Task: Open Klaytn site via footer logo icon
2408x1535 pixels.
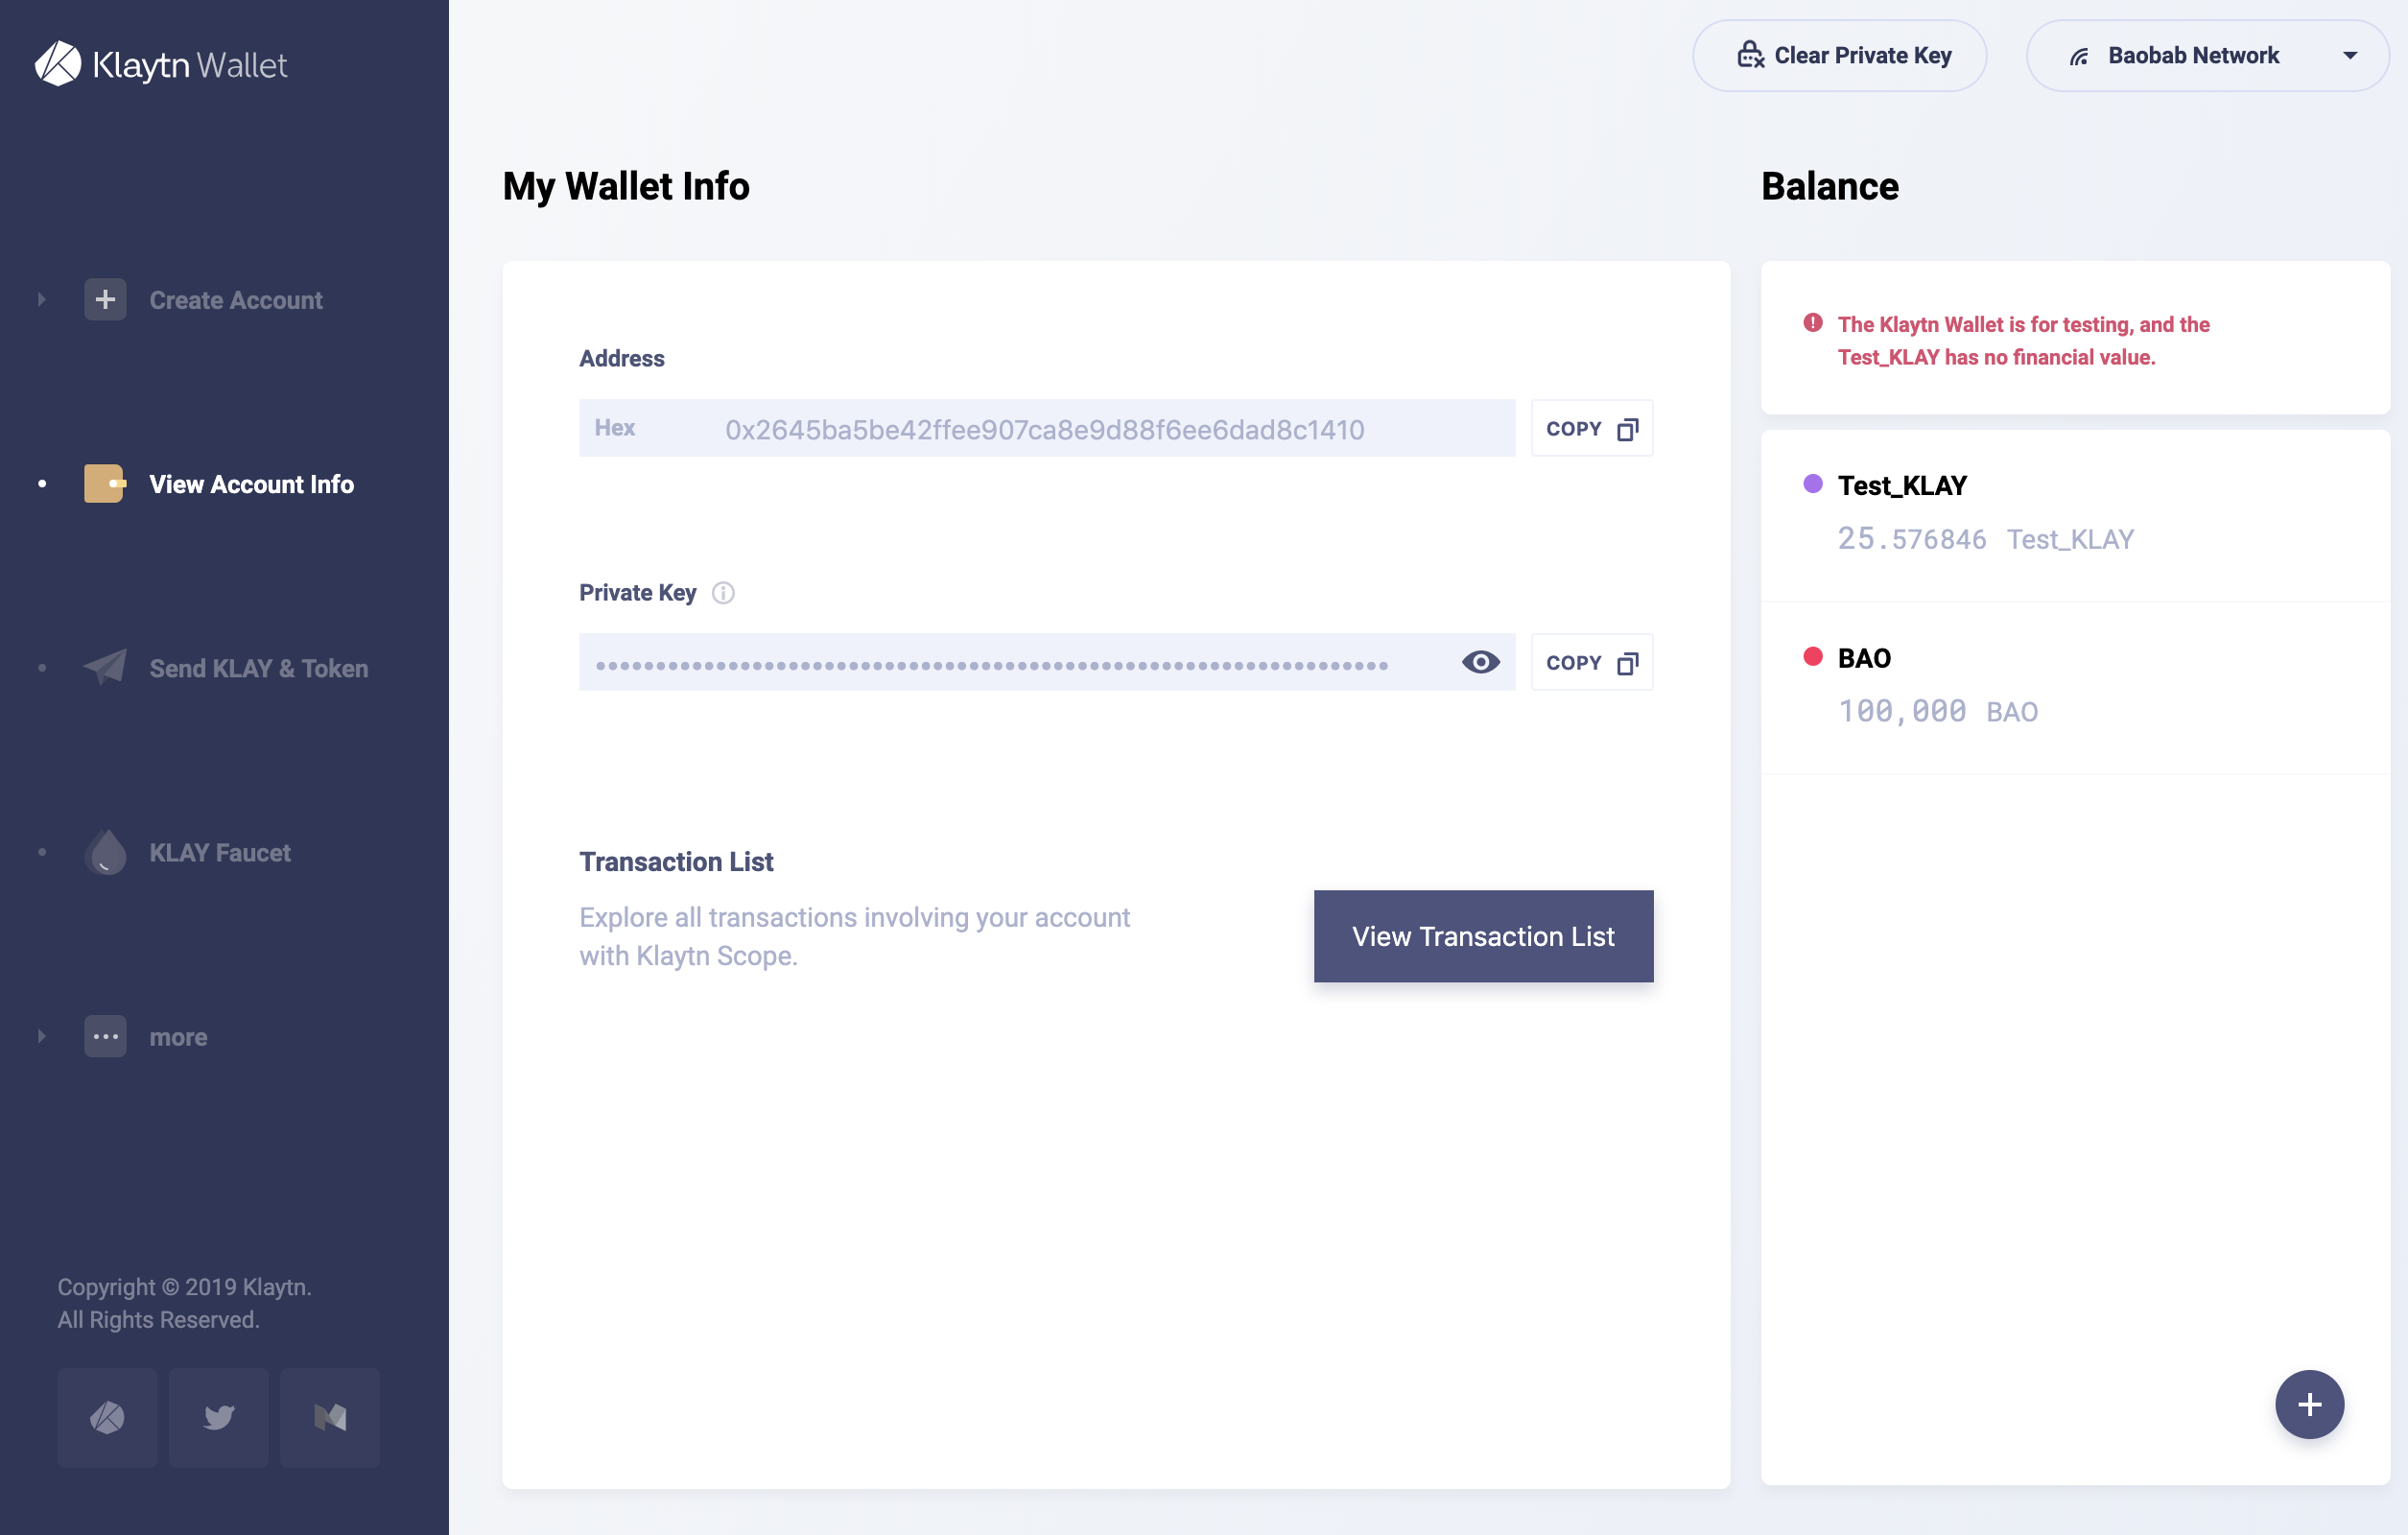Action: point(107,1417)
